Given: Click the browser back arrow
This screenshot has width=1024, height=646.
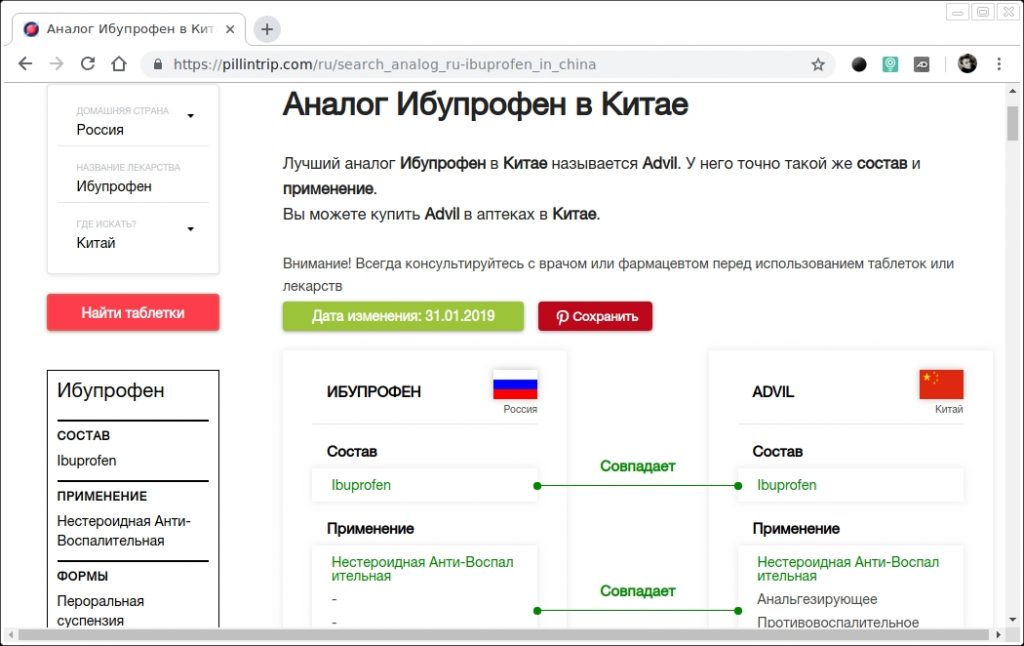Looking at the screenshot, I should point(25,64).
